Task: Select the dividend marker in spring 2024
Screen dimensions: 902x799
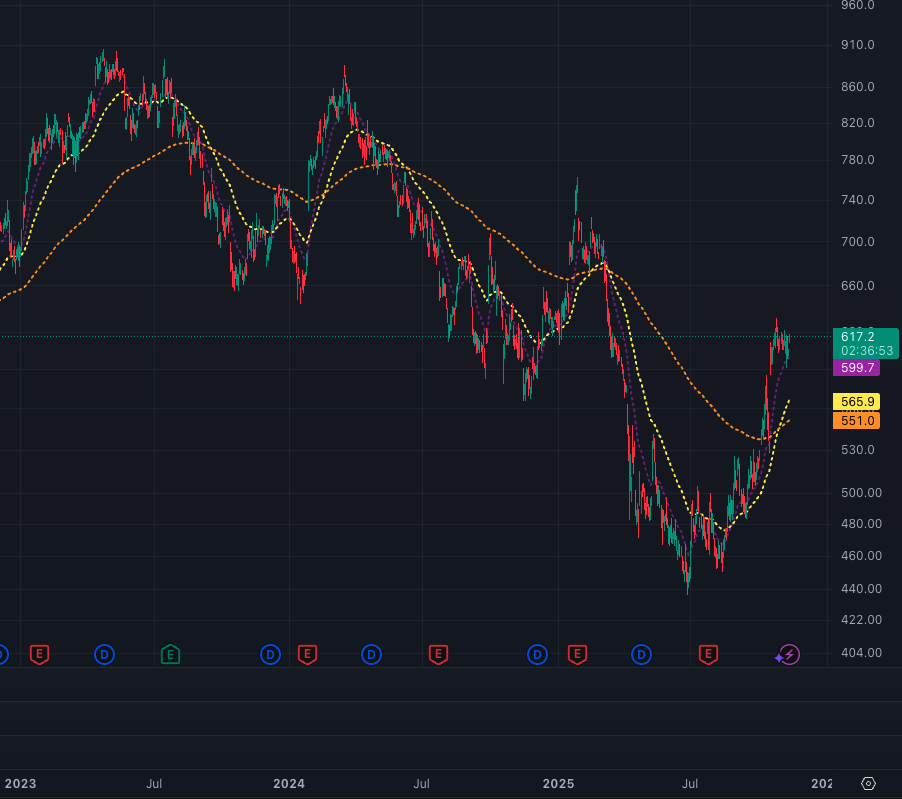Action: click(x=372, y=655)
